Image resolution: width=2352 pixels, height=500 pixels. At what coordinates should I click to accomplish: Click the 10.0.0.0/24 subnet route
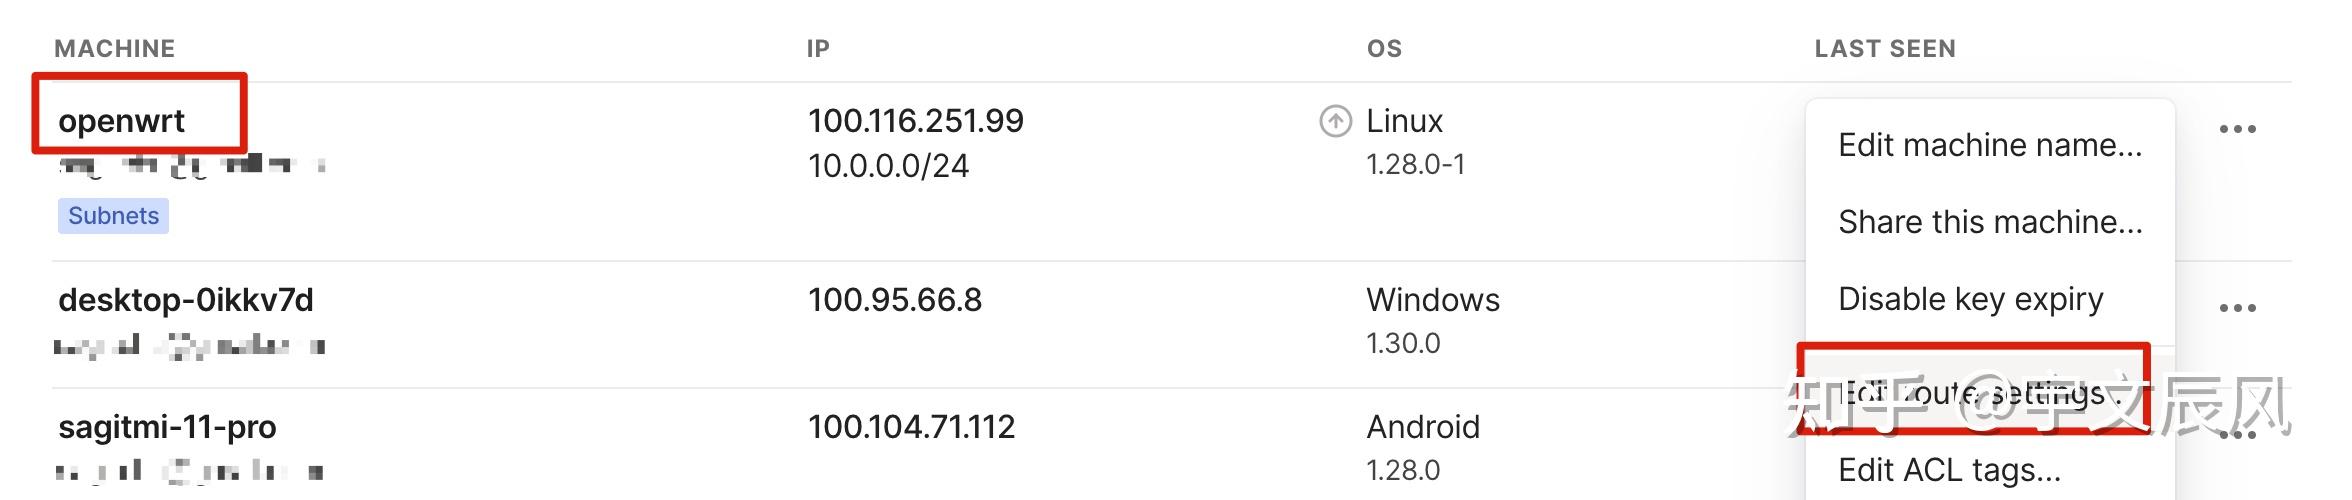click(888, 166)
